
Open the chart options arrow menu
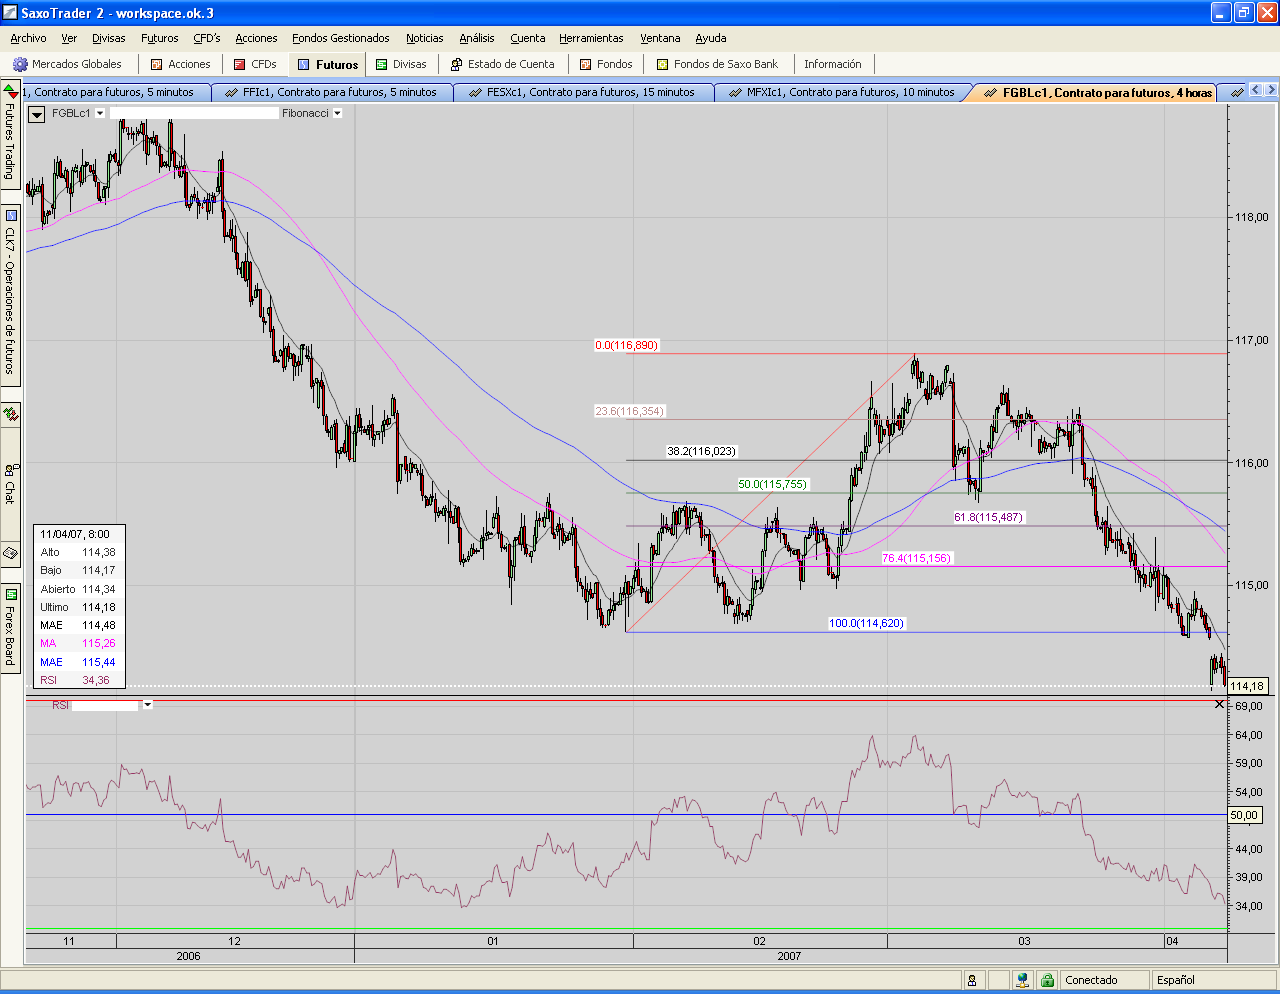click(37, 114)
